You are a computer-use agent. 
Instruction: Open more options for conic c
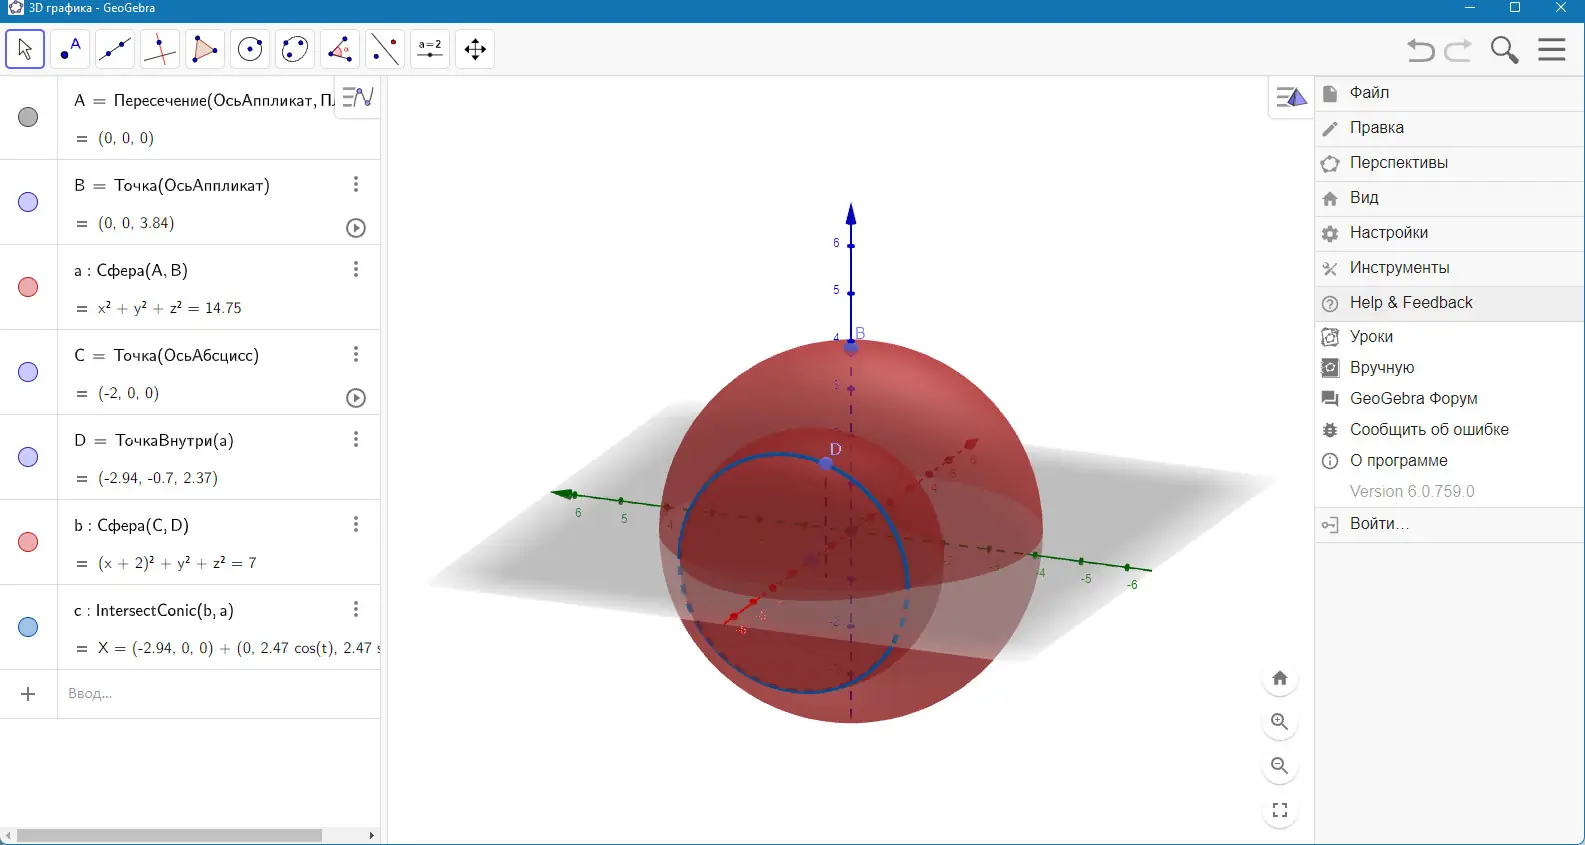click(356, 609)
